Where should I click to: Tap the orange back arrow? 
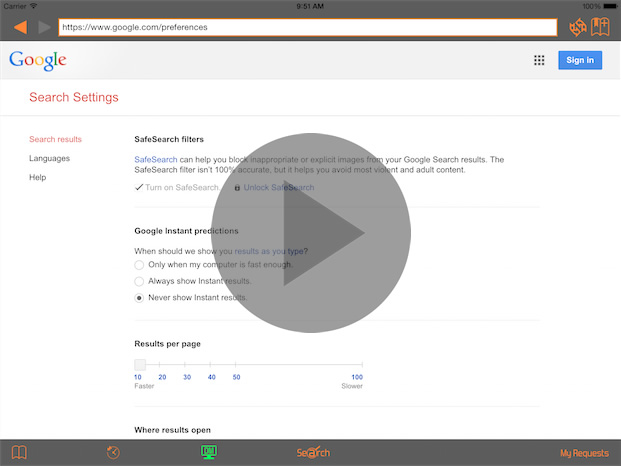20,27
